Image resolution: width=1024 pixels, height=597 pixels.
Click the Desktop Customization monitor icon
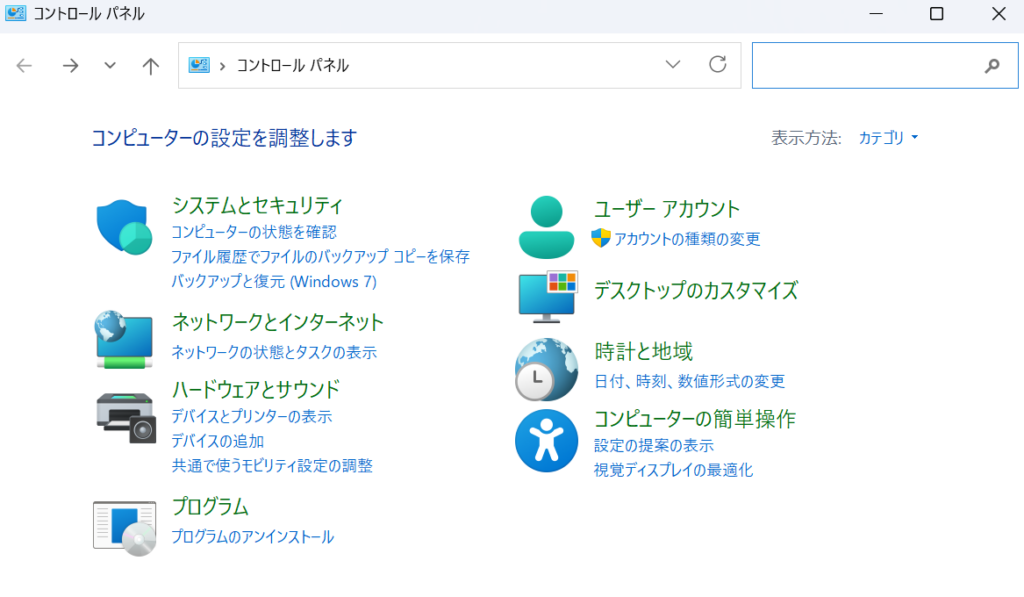click(x=547, y=296)
